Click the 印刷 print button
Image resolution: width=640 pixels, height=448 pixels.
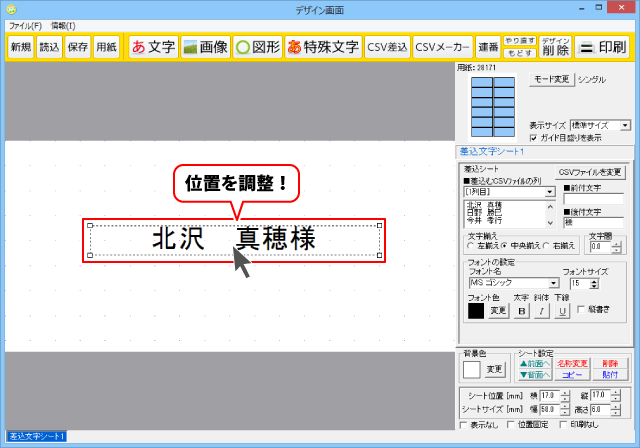pos(601,47)
